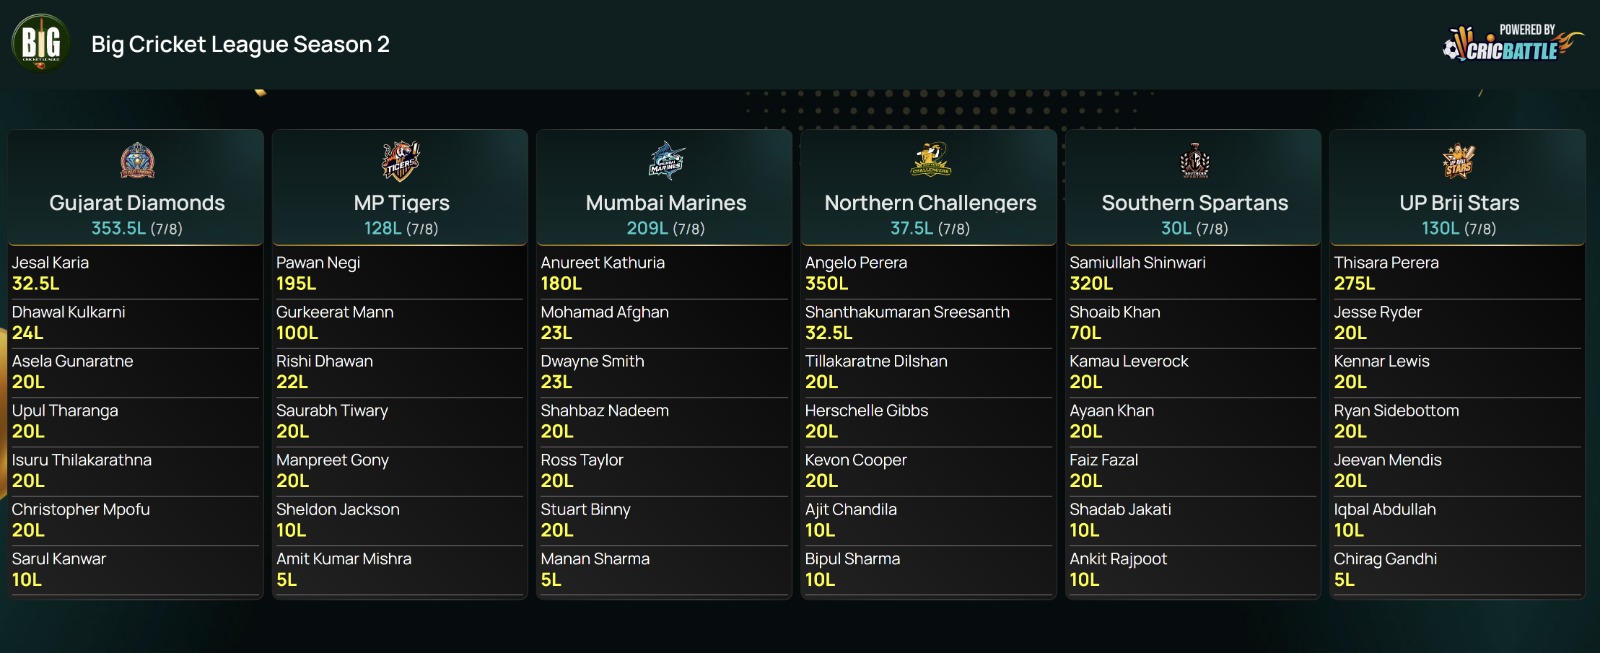This screenshot has height=653, width=1600.
Task: Select Angelo Perera's 350L player row
Action: coord(928,273)
